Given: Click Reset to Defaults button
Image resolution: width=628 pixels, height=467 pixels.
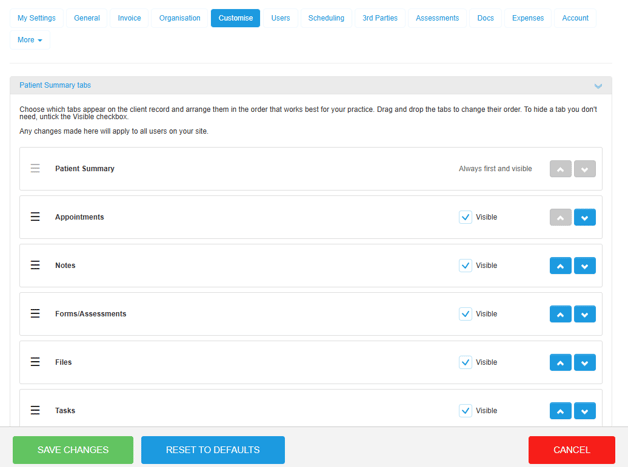Looking at the screenshot, I should 213,450.
